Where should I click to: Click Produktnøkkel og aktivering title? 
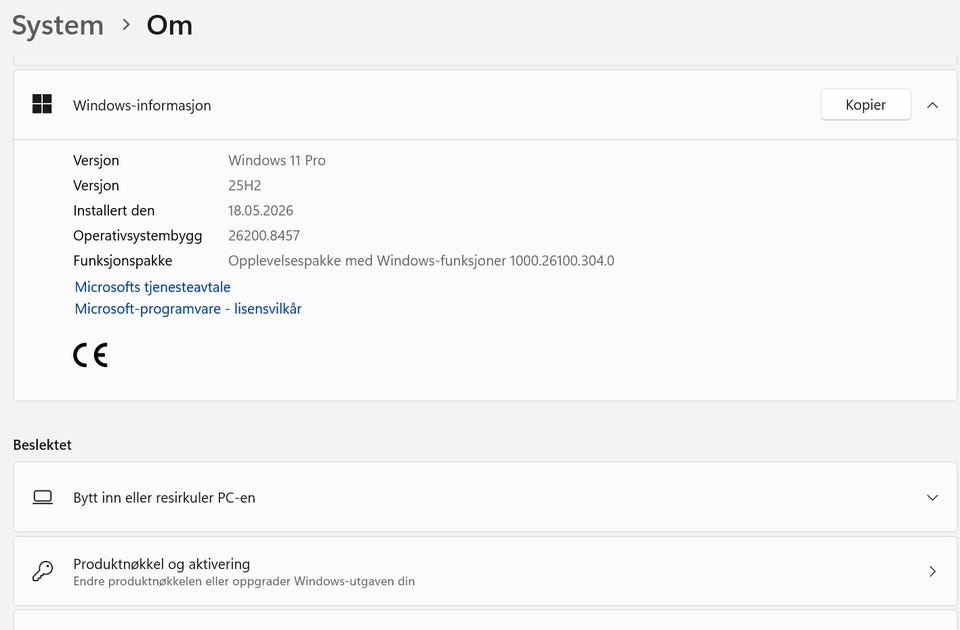(162, 564)
